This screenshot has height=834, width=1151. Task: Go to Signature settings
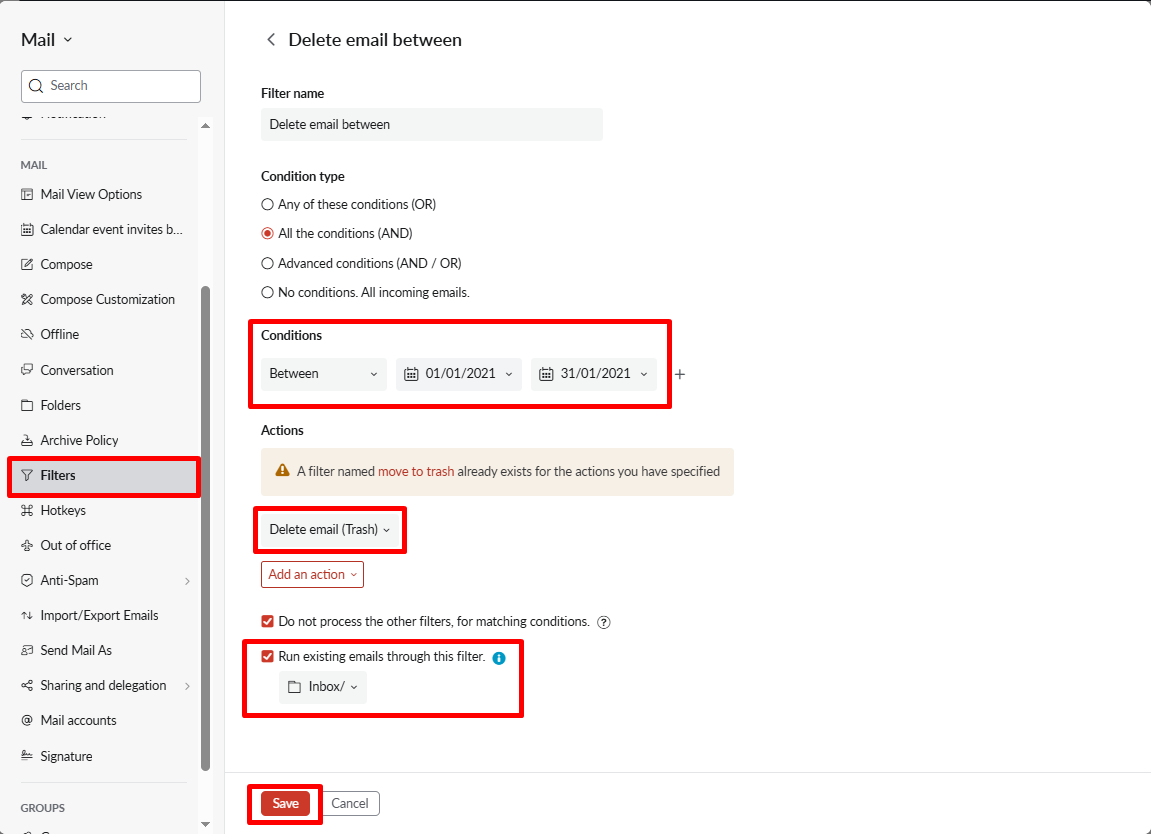(66, 756)
